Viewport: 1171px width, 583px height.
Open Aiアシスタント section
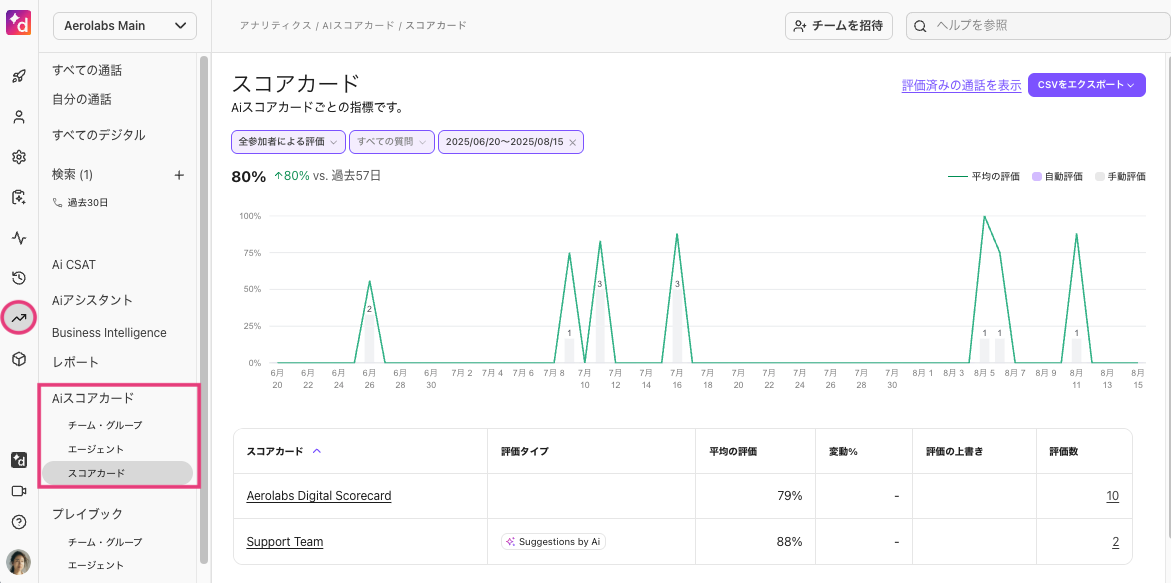(92, 300)
